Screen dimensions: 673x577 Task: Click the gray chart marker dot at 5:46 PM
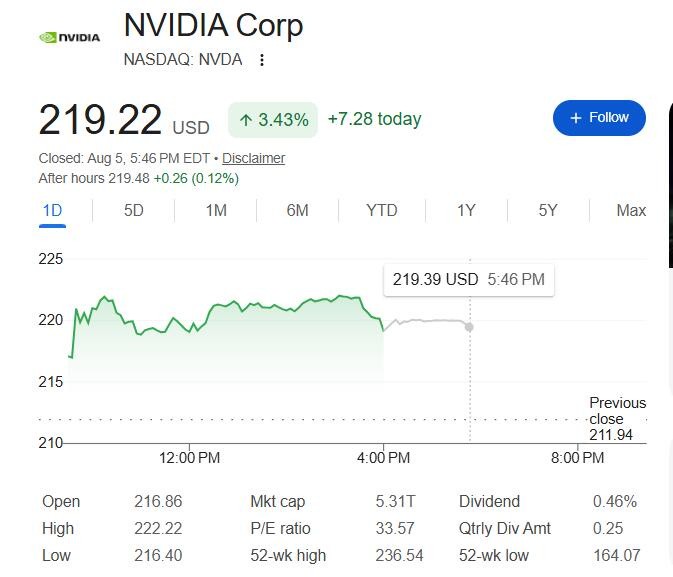469,327
